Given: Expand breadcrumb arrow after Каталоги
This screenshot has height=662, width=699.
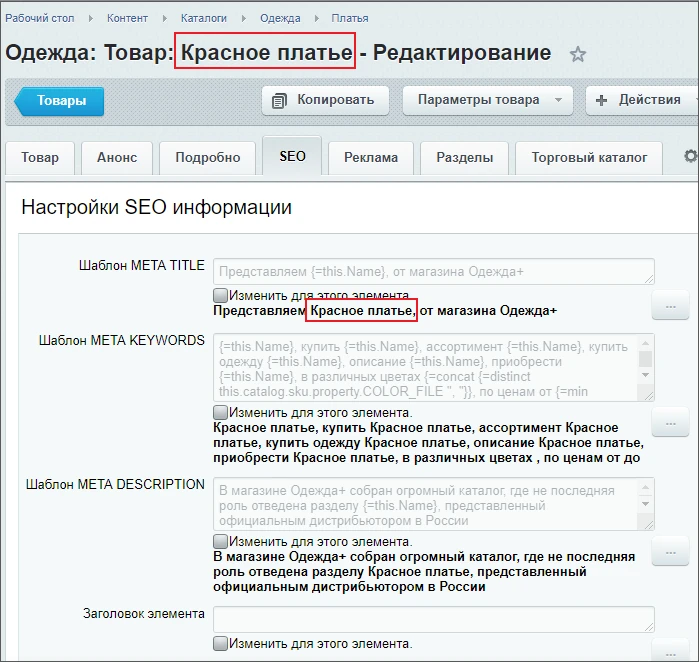Looking at the screenshot, I should pos(243,19).
